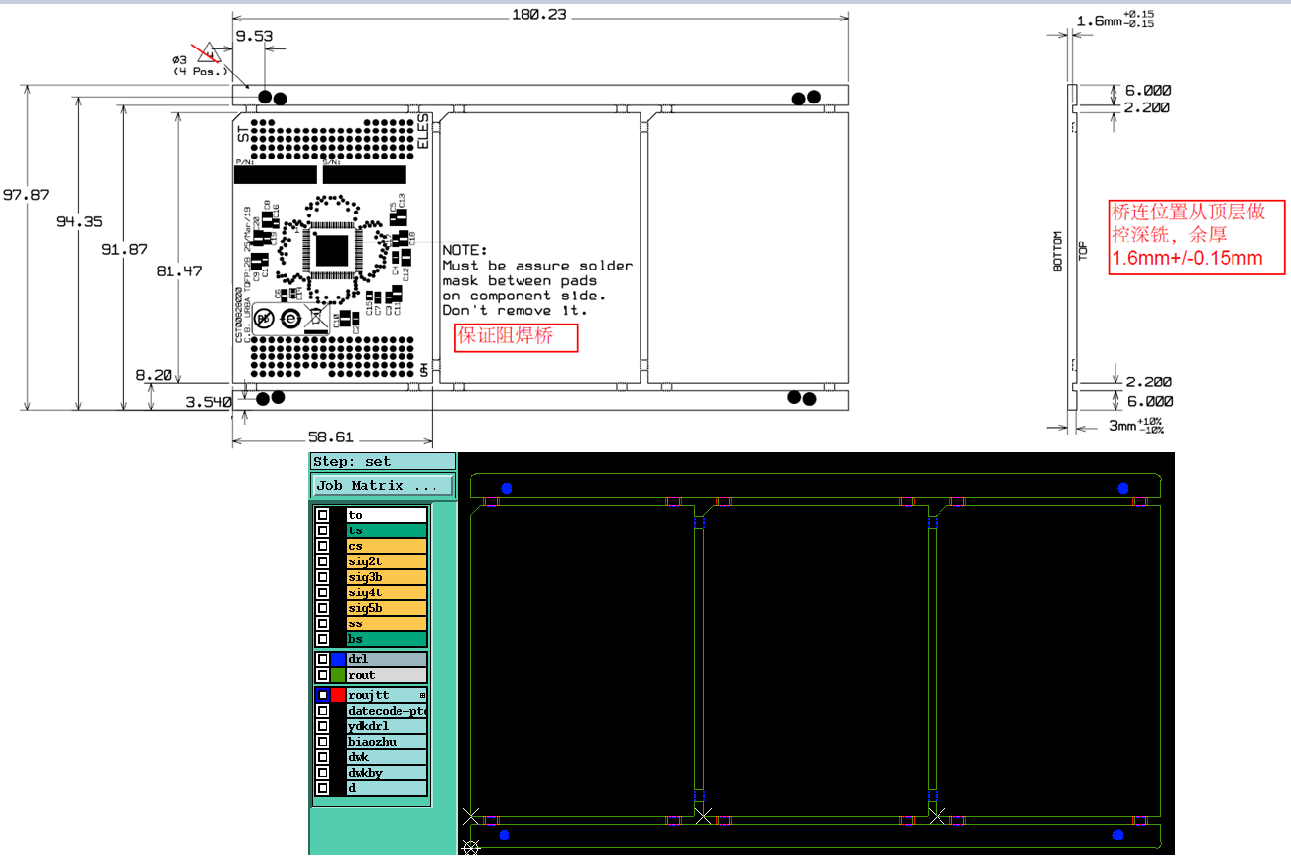The width and height of the screenshot is (1291, 858).
Task: Click the 97.87 height dimension
Action: click(x=25, y=195)
